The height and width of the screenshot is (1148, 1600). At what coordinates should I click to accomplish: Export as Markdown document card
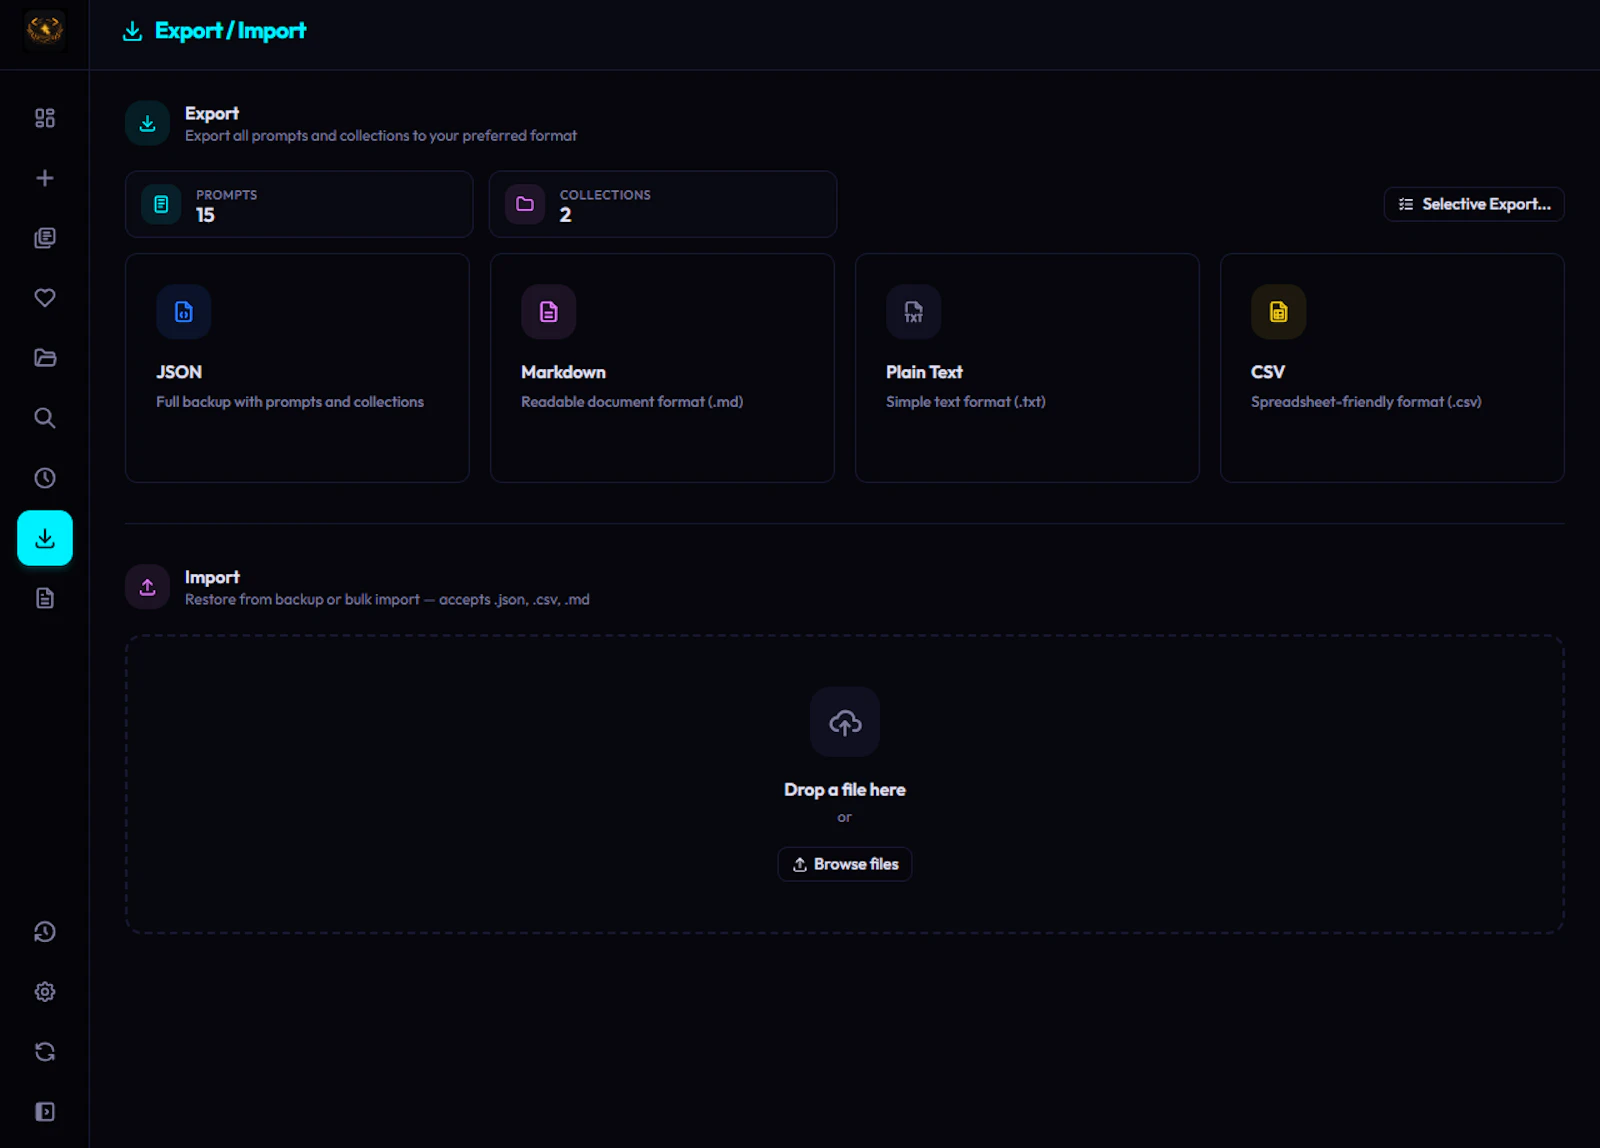(x=662, y=368)
